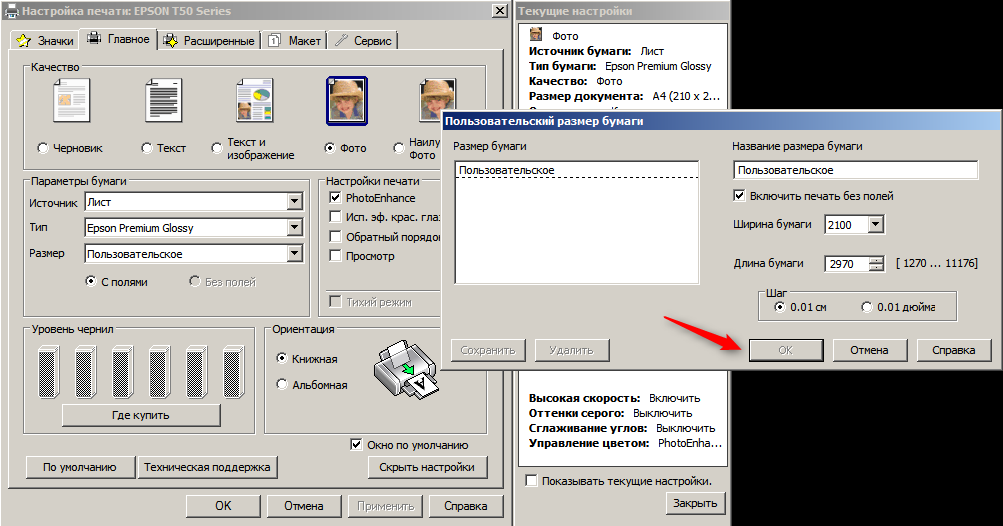Toggle Включить печать без полей checkbox
Image resolution: width=1003 pixels, height=526 pixels.
[x=739, y=195]
